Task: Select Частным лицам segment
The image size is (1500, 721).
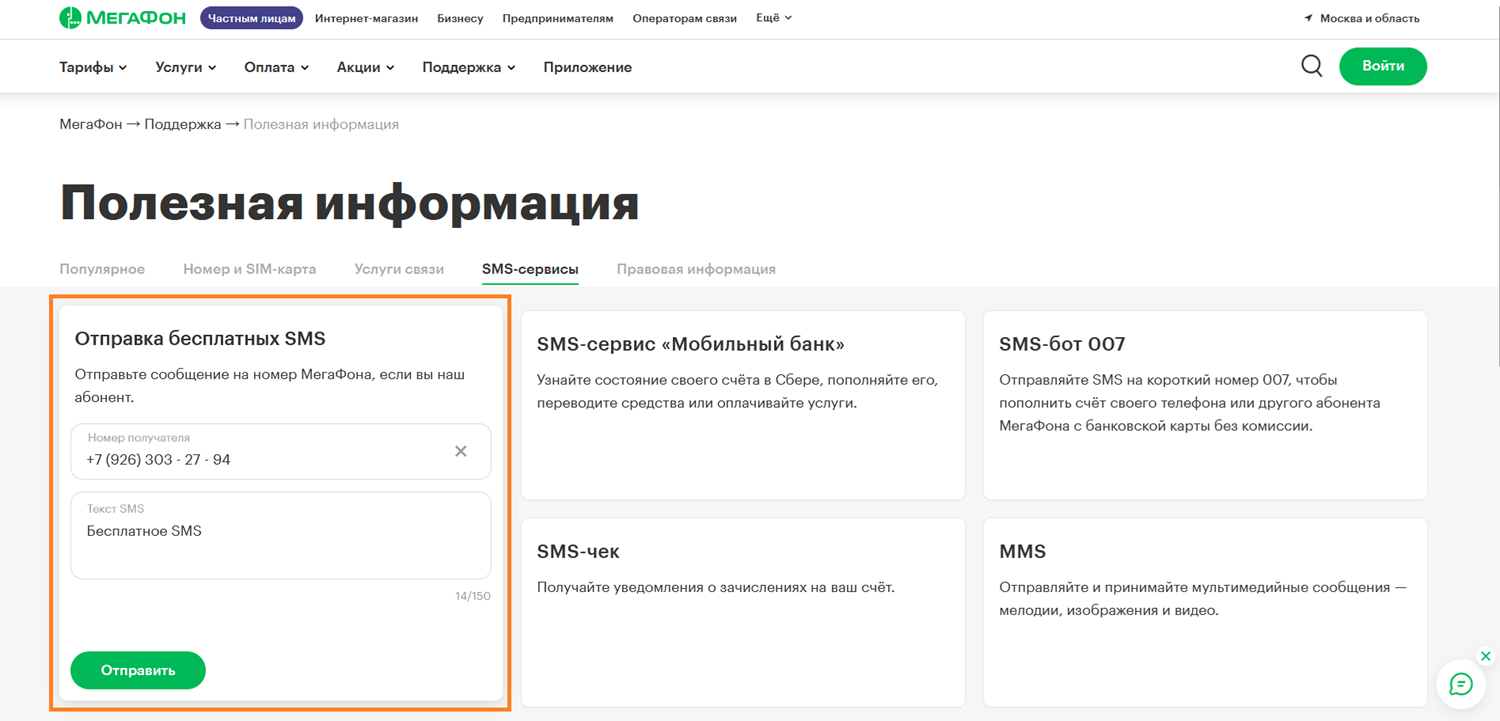Action: click(x=252, y=18)
